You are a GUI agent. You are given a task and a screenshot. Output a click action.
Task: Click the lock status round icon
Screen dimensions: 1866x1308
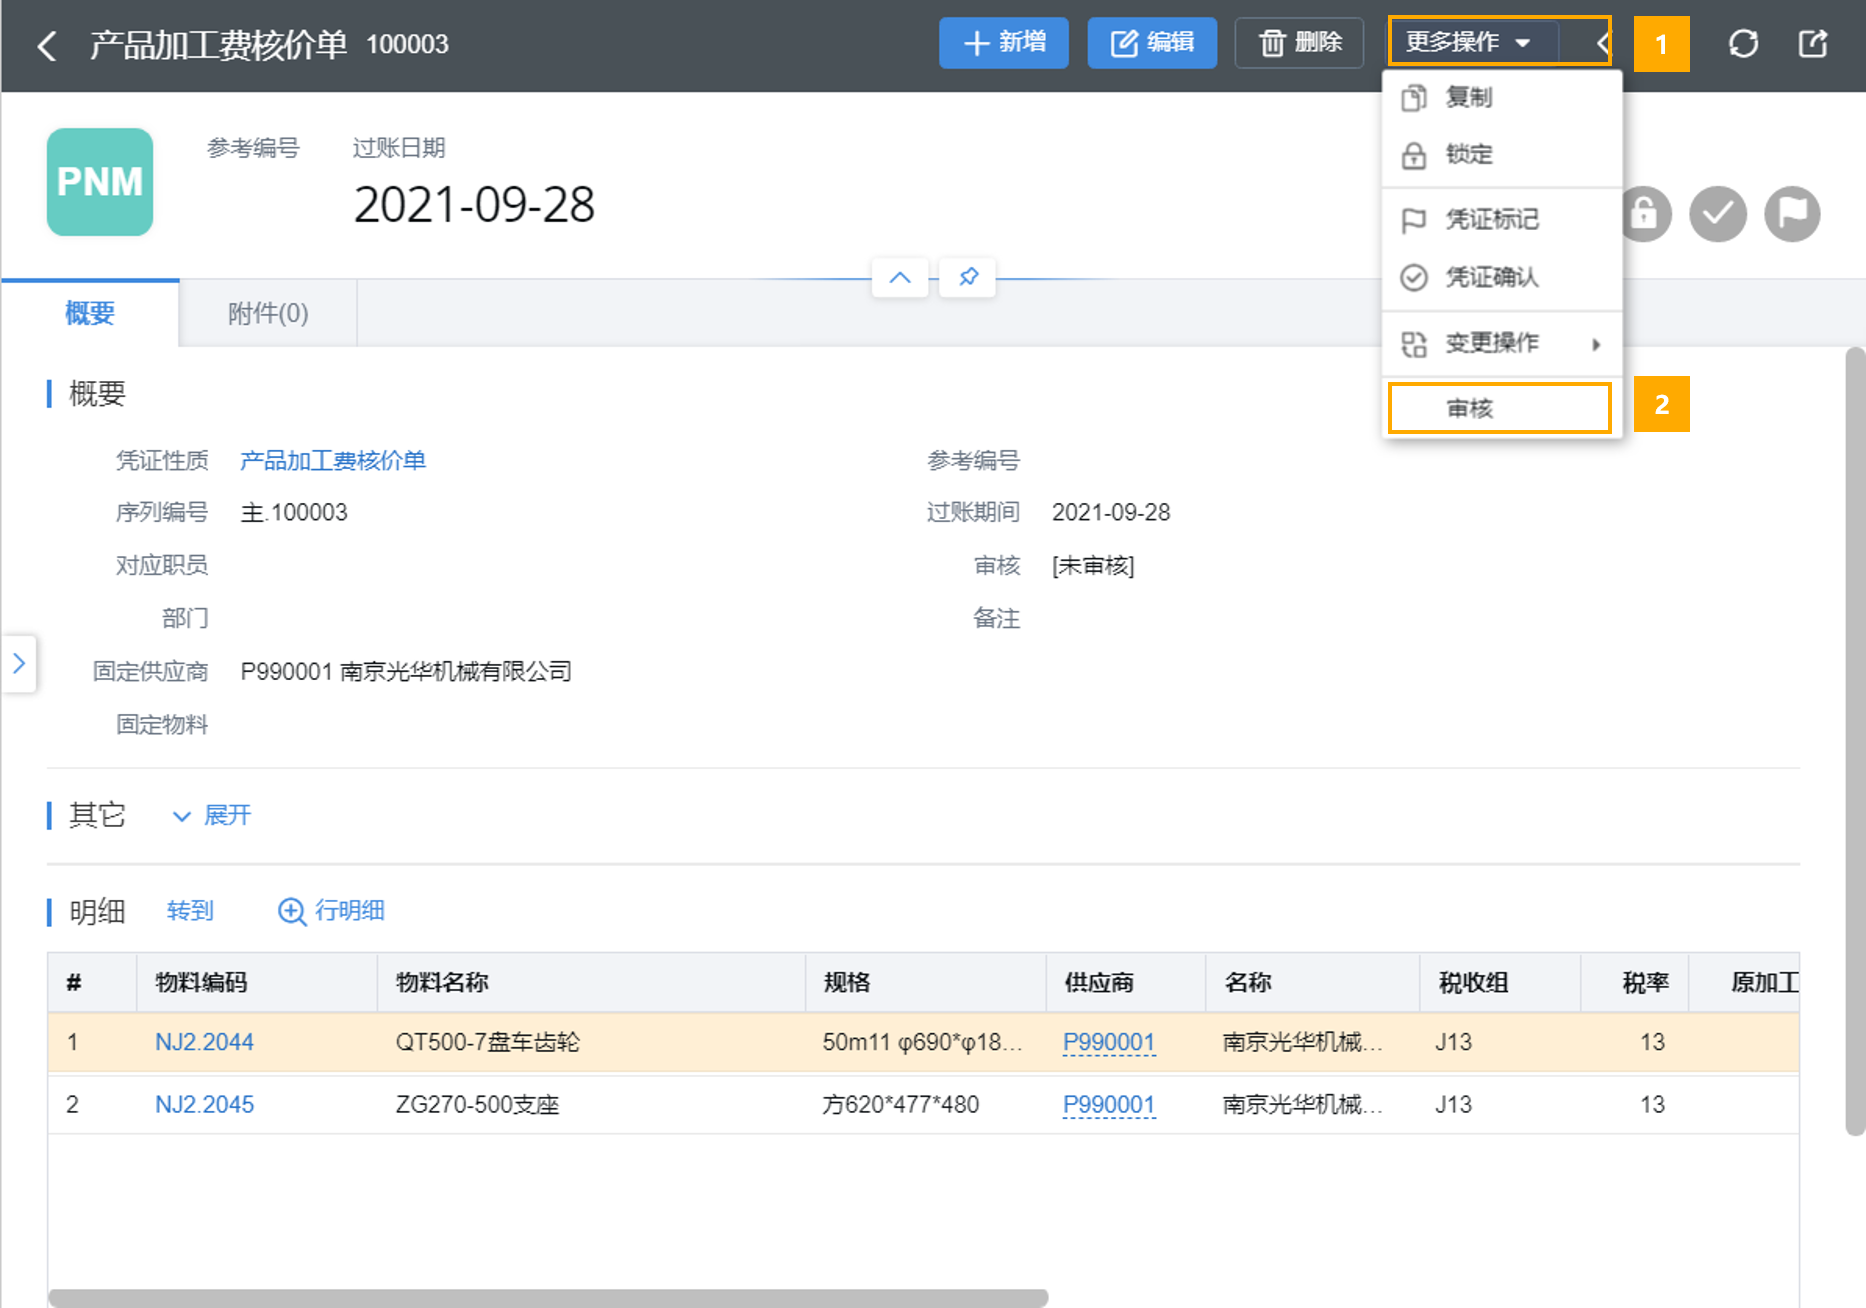[1643, 214]
